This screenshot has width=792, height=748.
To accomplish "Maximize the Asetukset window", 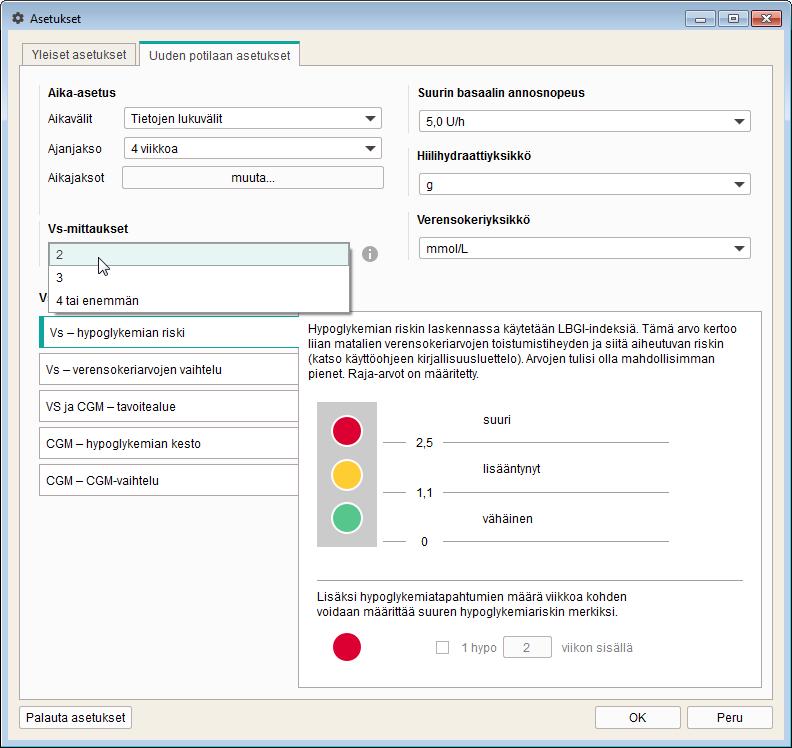I will coord(733,19).
